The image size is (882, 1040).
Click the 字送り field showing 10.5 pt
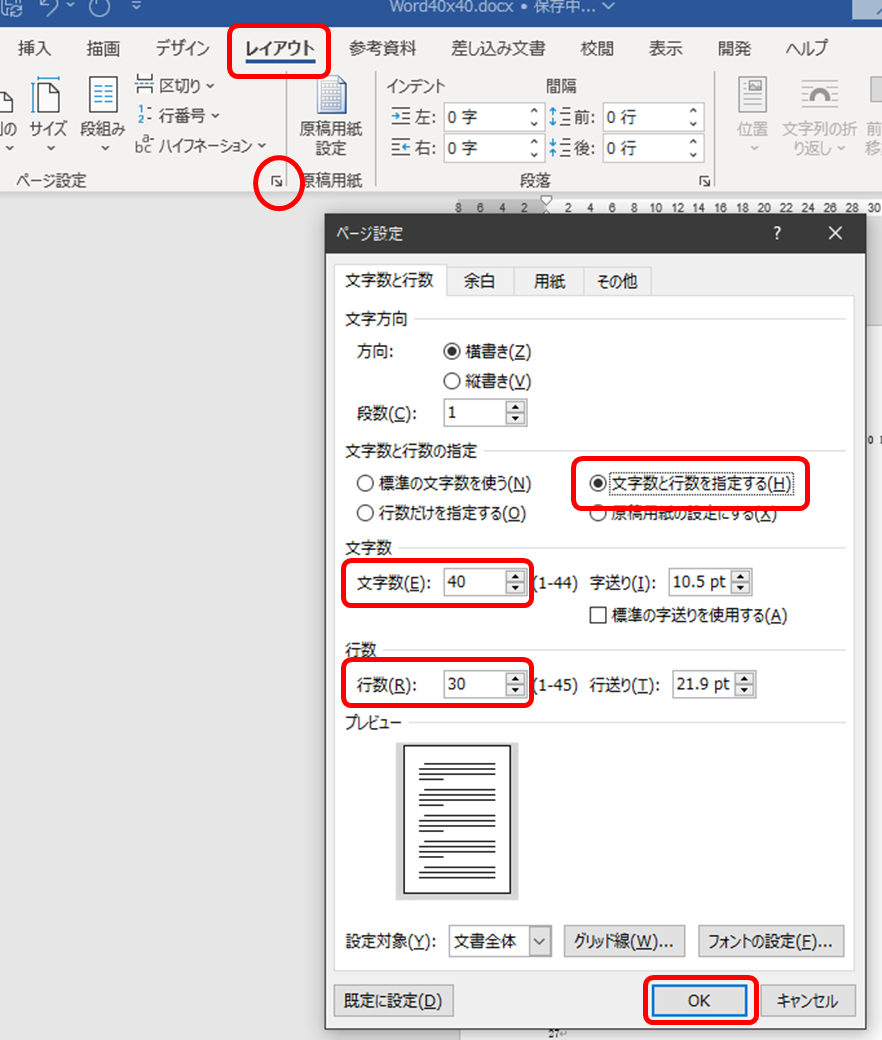[700, 582]
